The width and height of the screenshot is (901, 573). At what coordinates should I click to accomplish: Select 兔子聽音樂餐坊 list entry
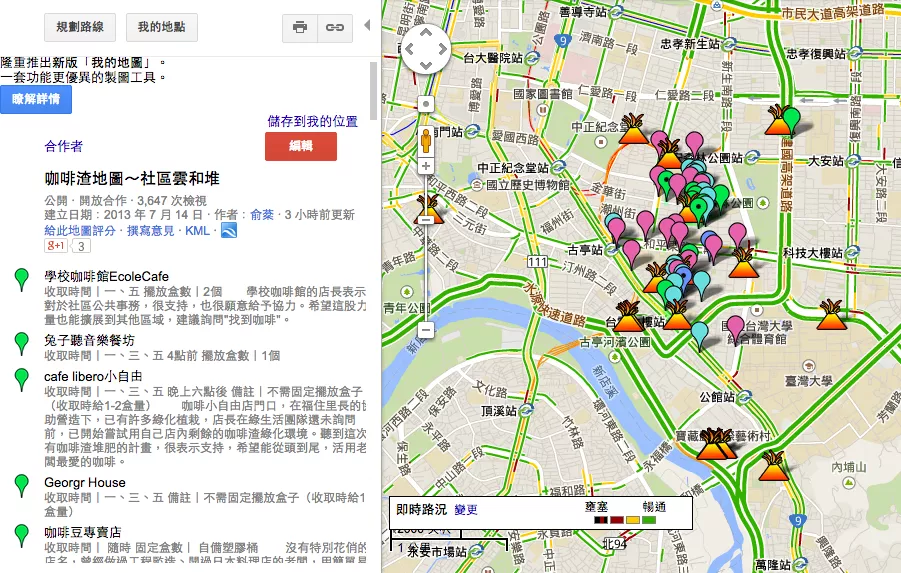pyautogui.click(x=89, y=340)
